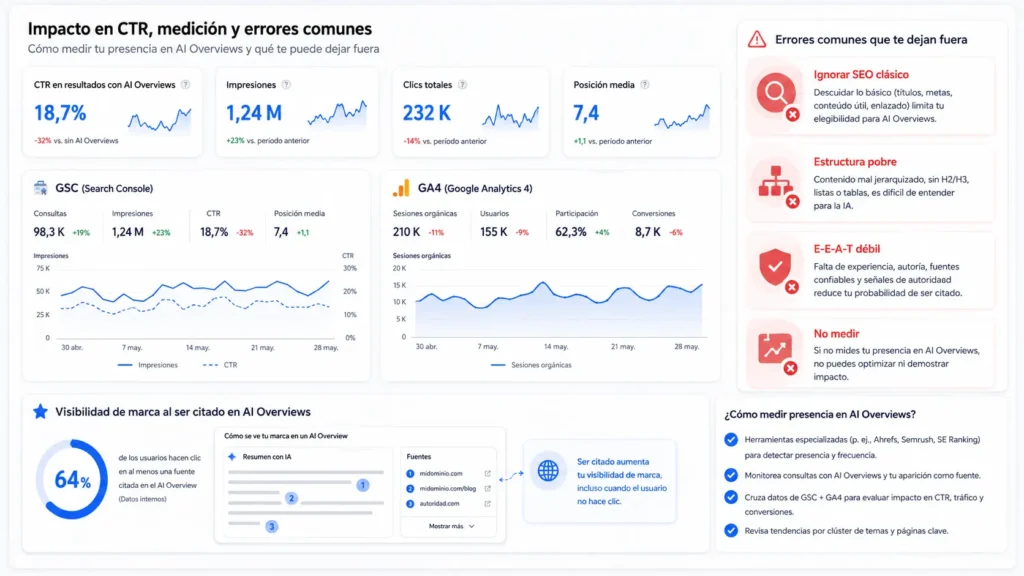Click the blue star icon beside Visibilidad de marca
The image size is (1024, 576).
[x=40, y=411]
